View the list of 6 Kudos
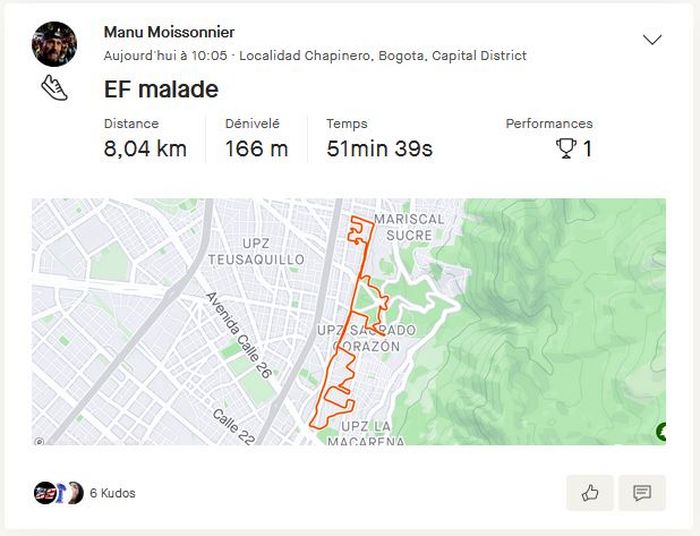Image resolution: width=700 pixels, height=536 pixels. pyautogui.click(x=113, y=493)
